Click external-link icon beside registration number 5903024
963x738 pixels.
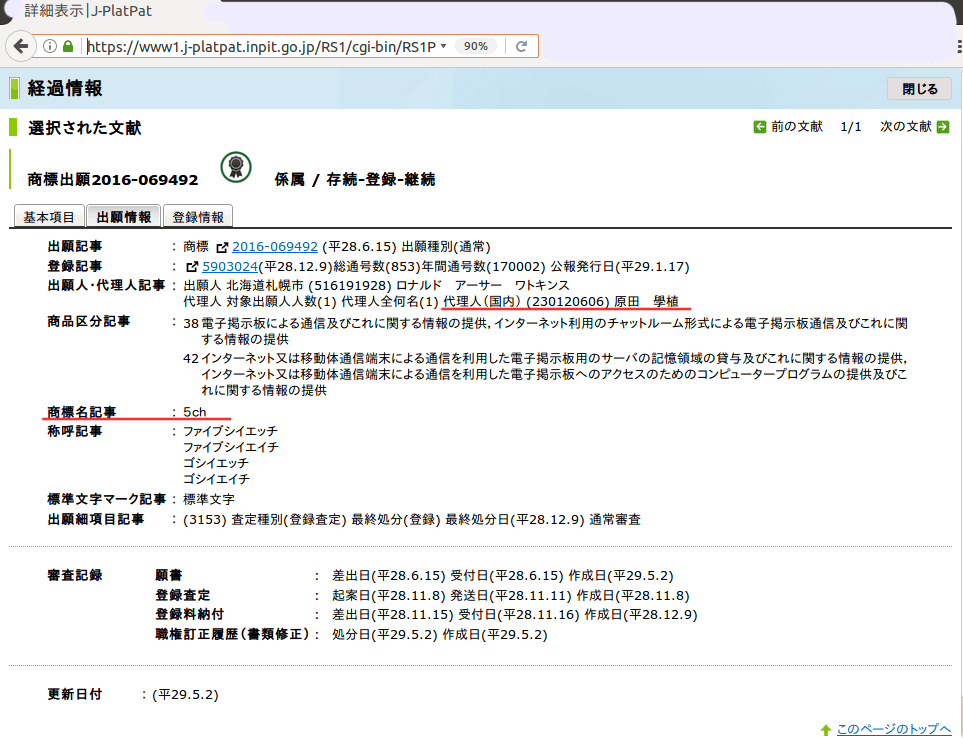click(x=192, y=267)
